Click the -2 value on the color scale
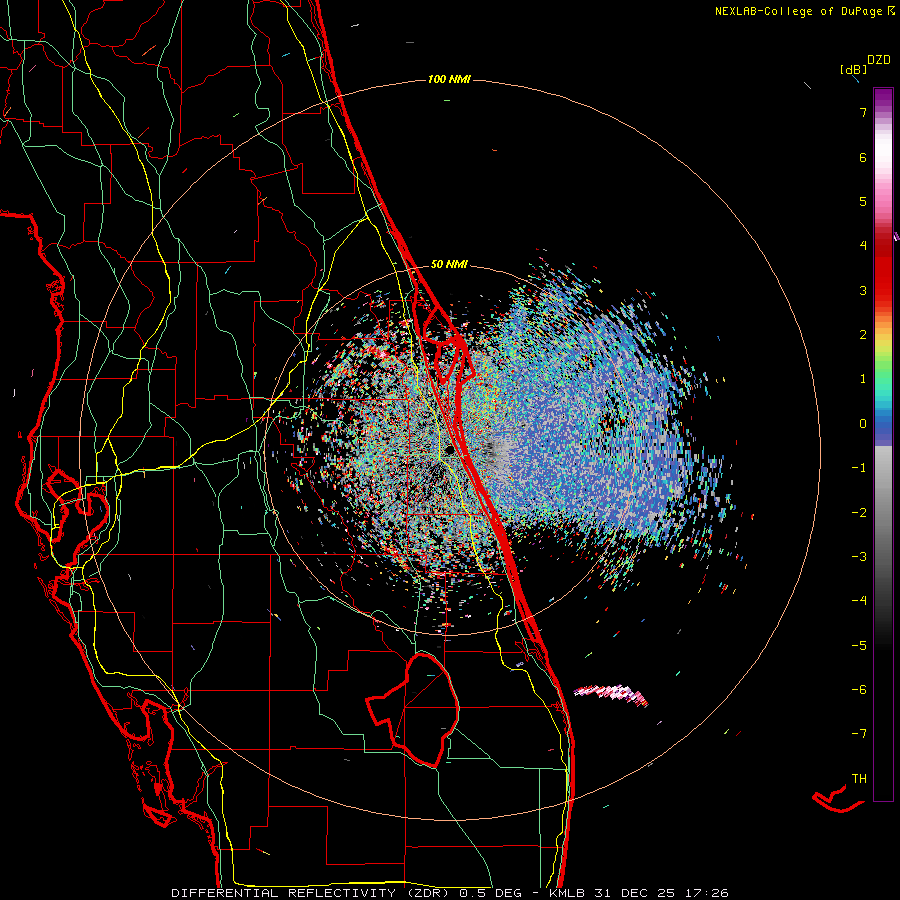 [859, 513]
